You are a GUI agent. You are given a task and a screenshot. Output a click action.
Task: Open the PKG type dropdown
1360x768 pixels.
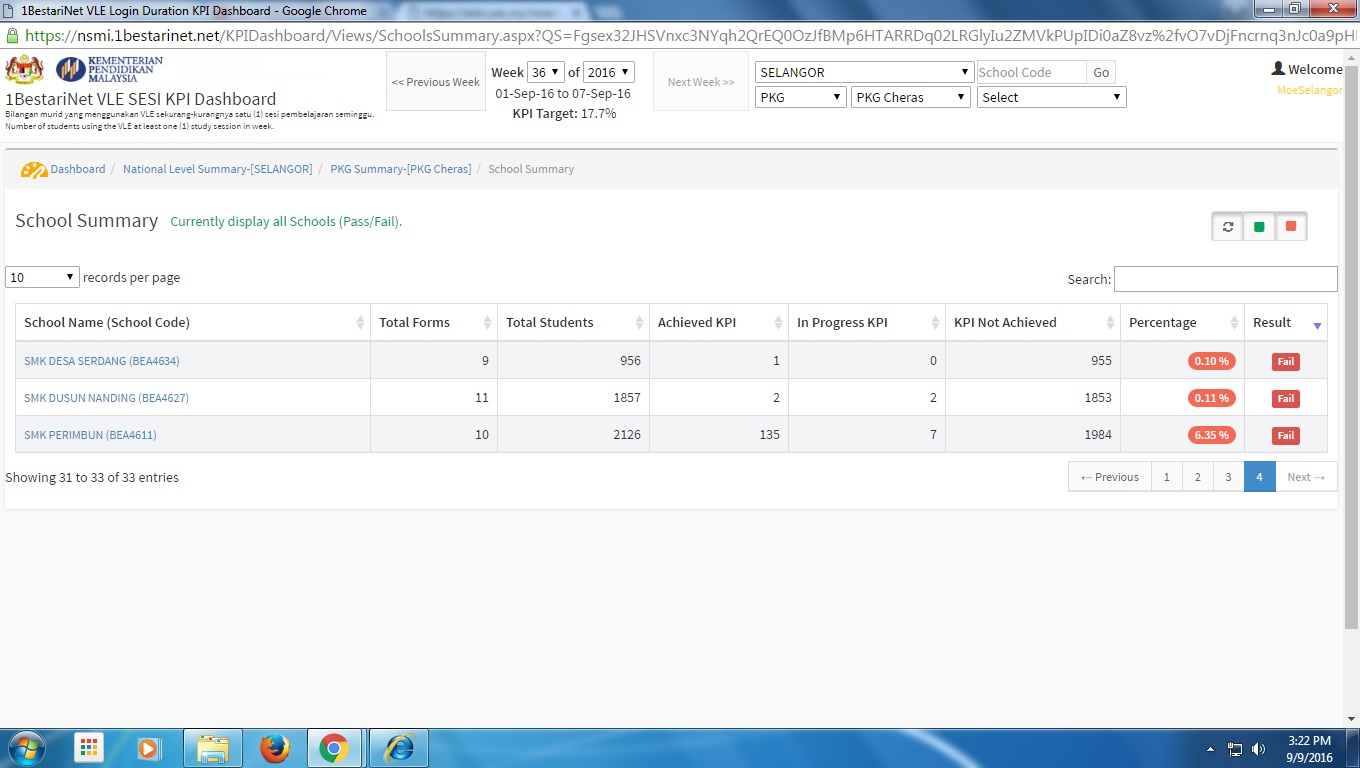801,97
